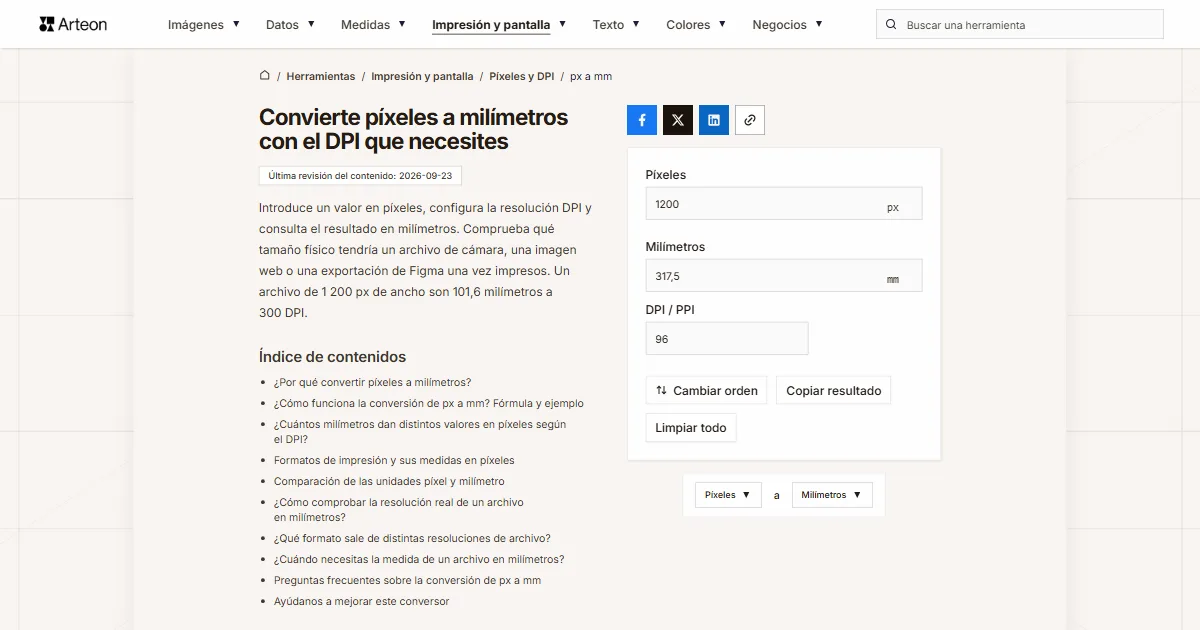Click the Buscar una herramienta search box
This screenshot has height=630, width=1200.
coord(1020,25)
